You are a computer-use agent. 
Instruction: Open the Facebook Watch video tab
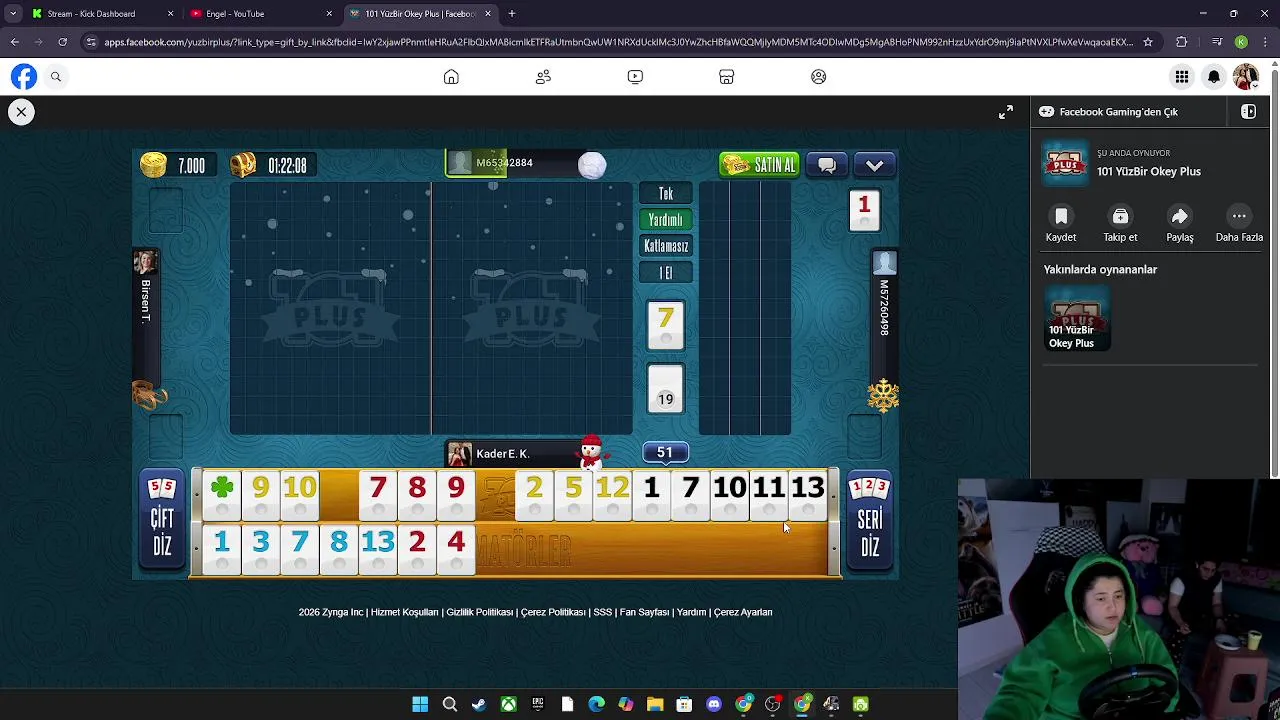[635, 77]
